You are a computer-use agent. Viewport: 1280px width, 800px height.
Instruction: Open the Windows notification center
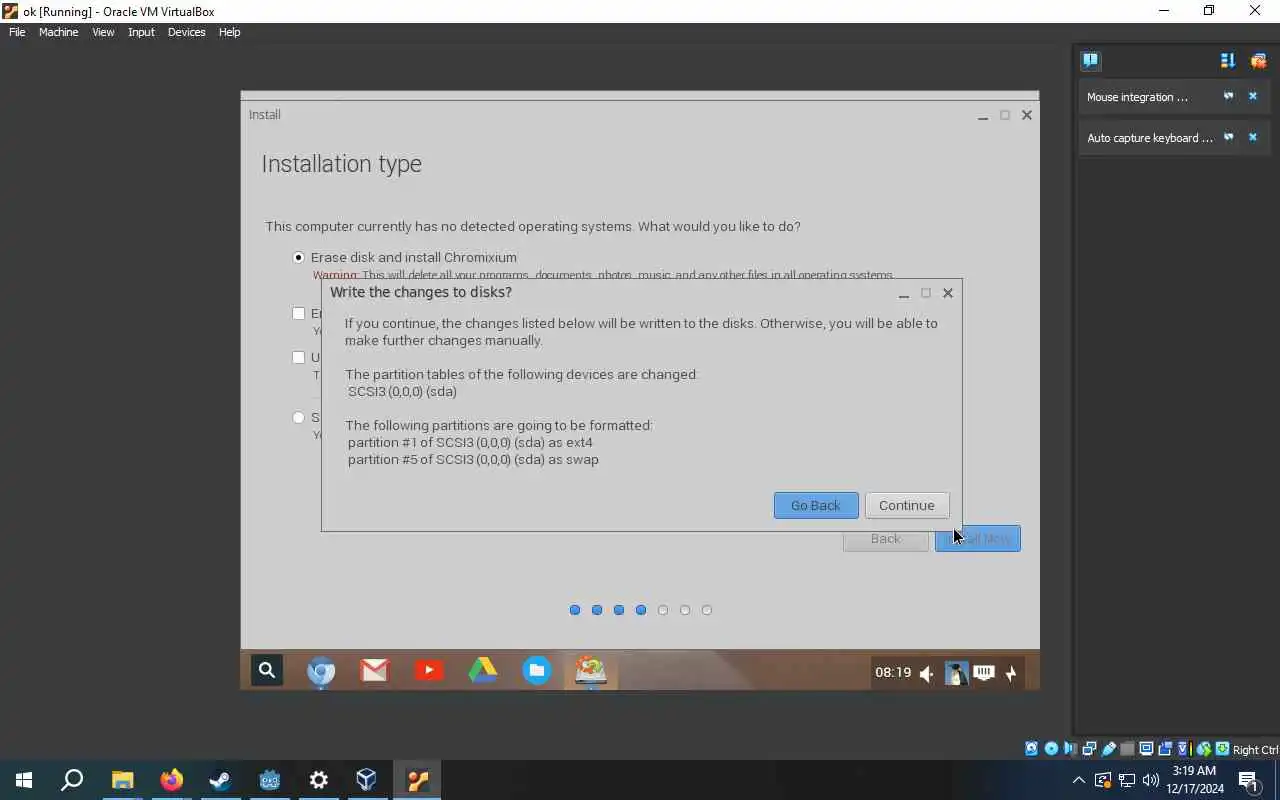1249,780
